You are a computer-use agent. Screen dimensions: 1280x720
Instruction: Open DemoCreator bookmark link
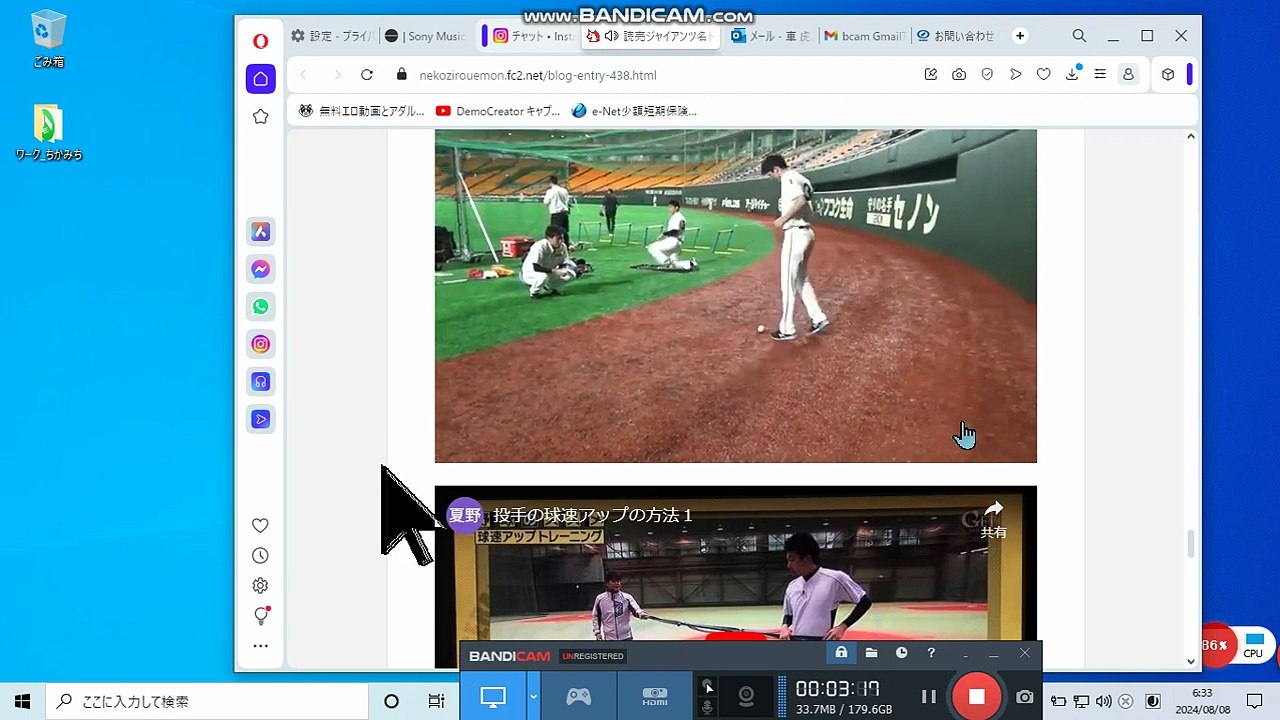click(x=498, y=111)
